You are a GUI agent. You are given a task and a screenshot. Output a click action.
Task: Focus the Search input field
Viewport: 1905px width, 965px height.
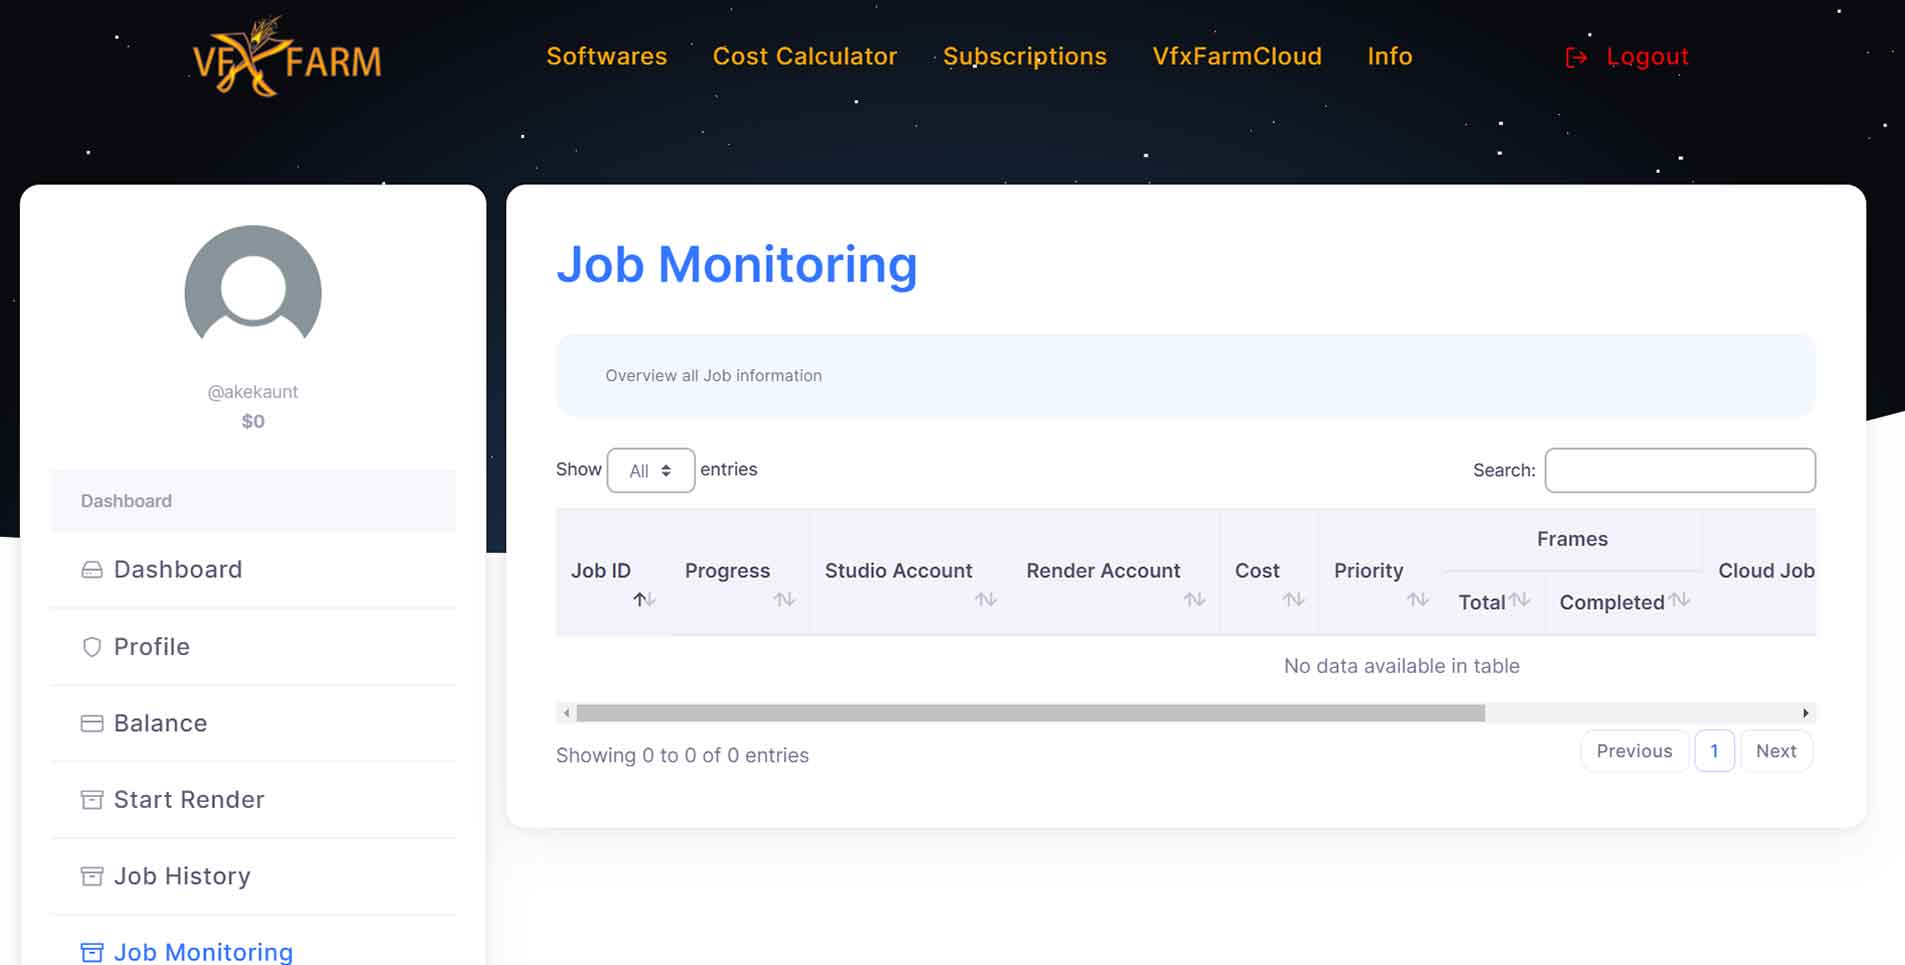pos(1679,470)
